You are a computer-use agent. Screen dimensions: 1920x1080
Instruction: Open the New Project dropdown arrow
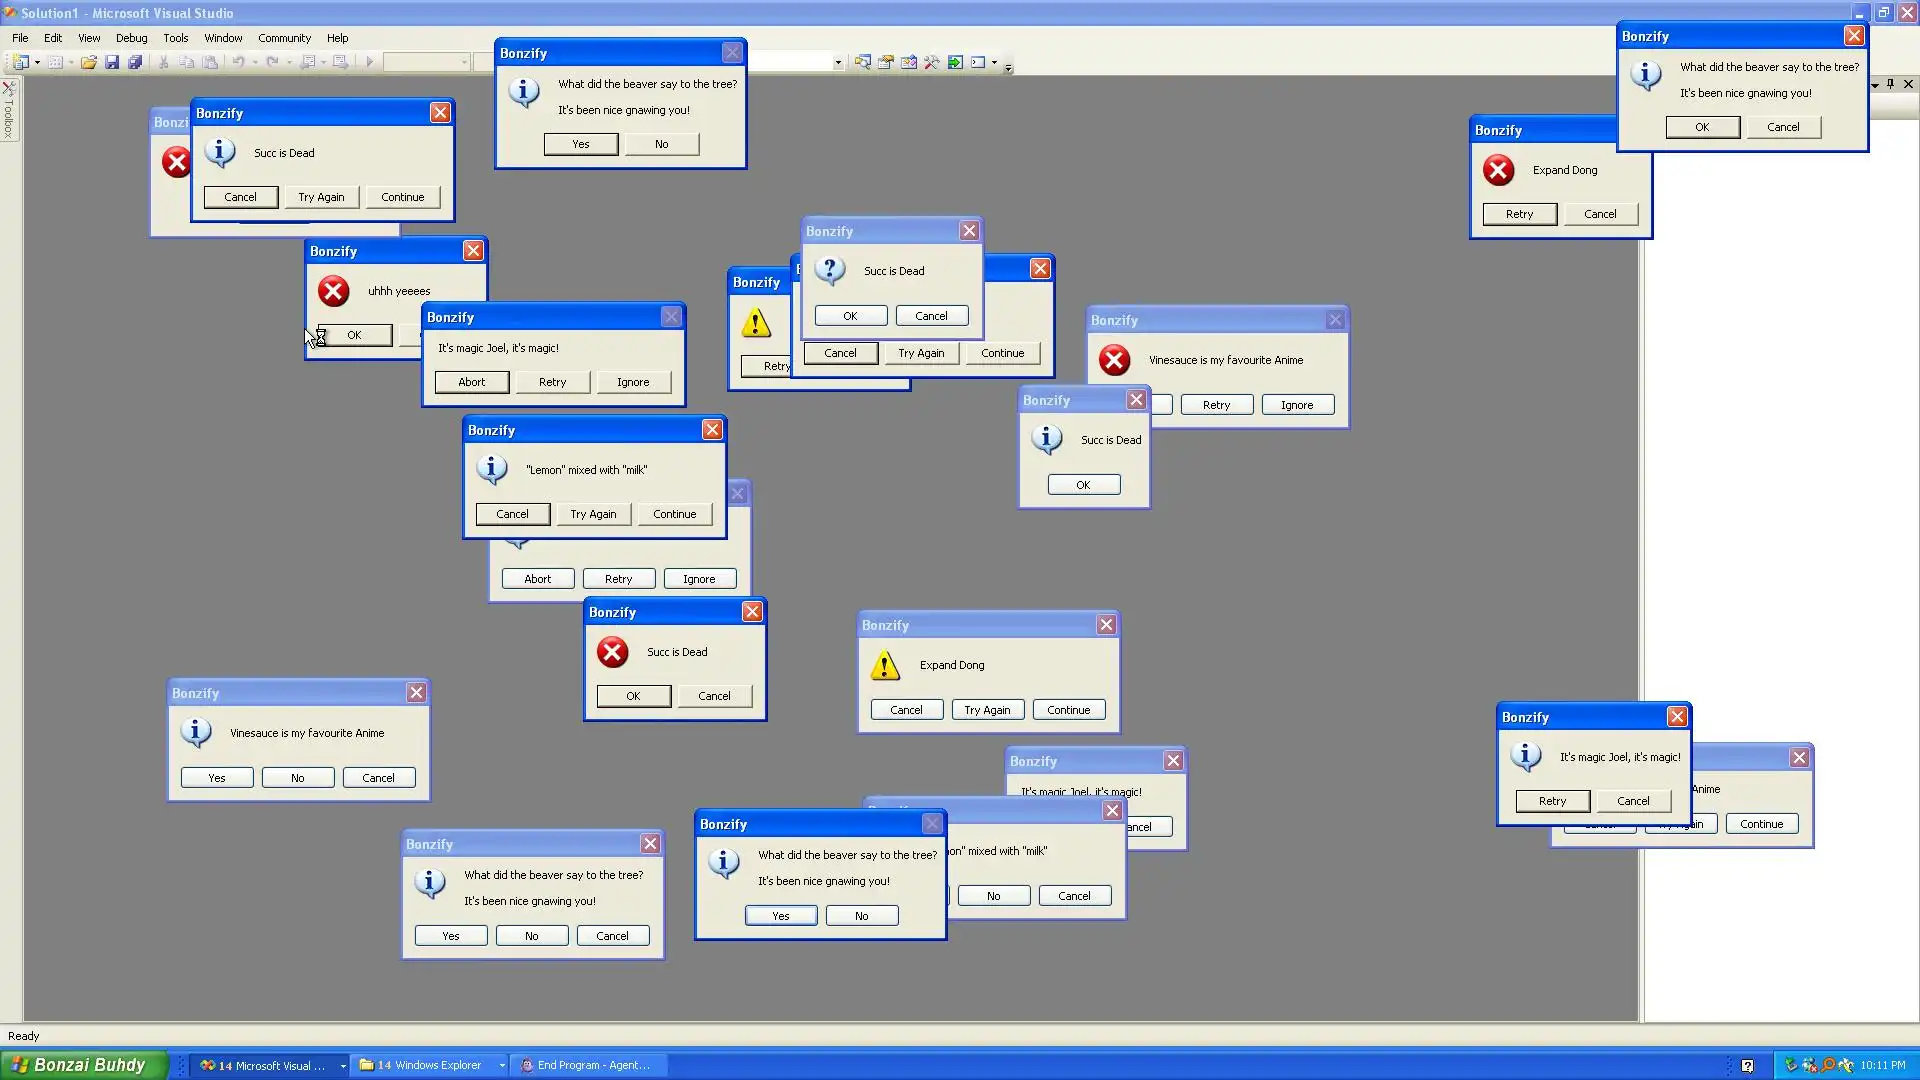coord(38,62)
